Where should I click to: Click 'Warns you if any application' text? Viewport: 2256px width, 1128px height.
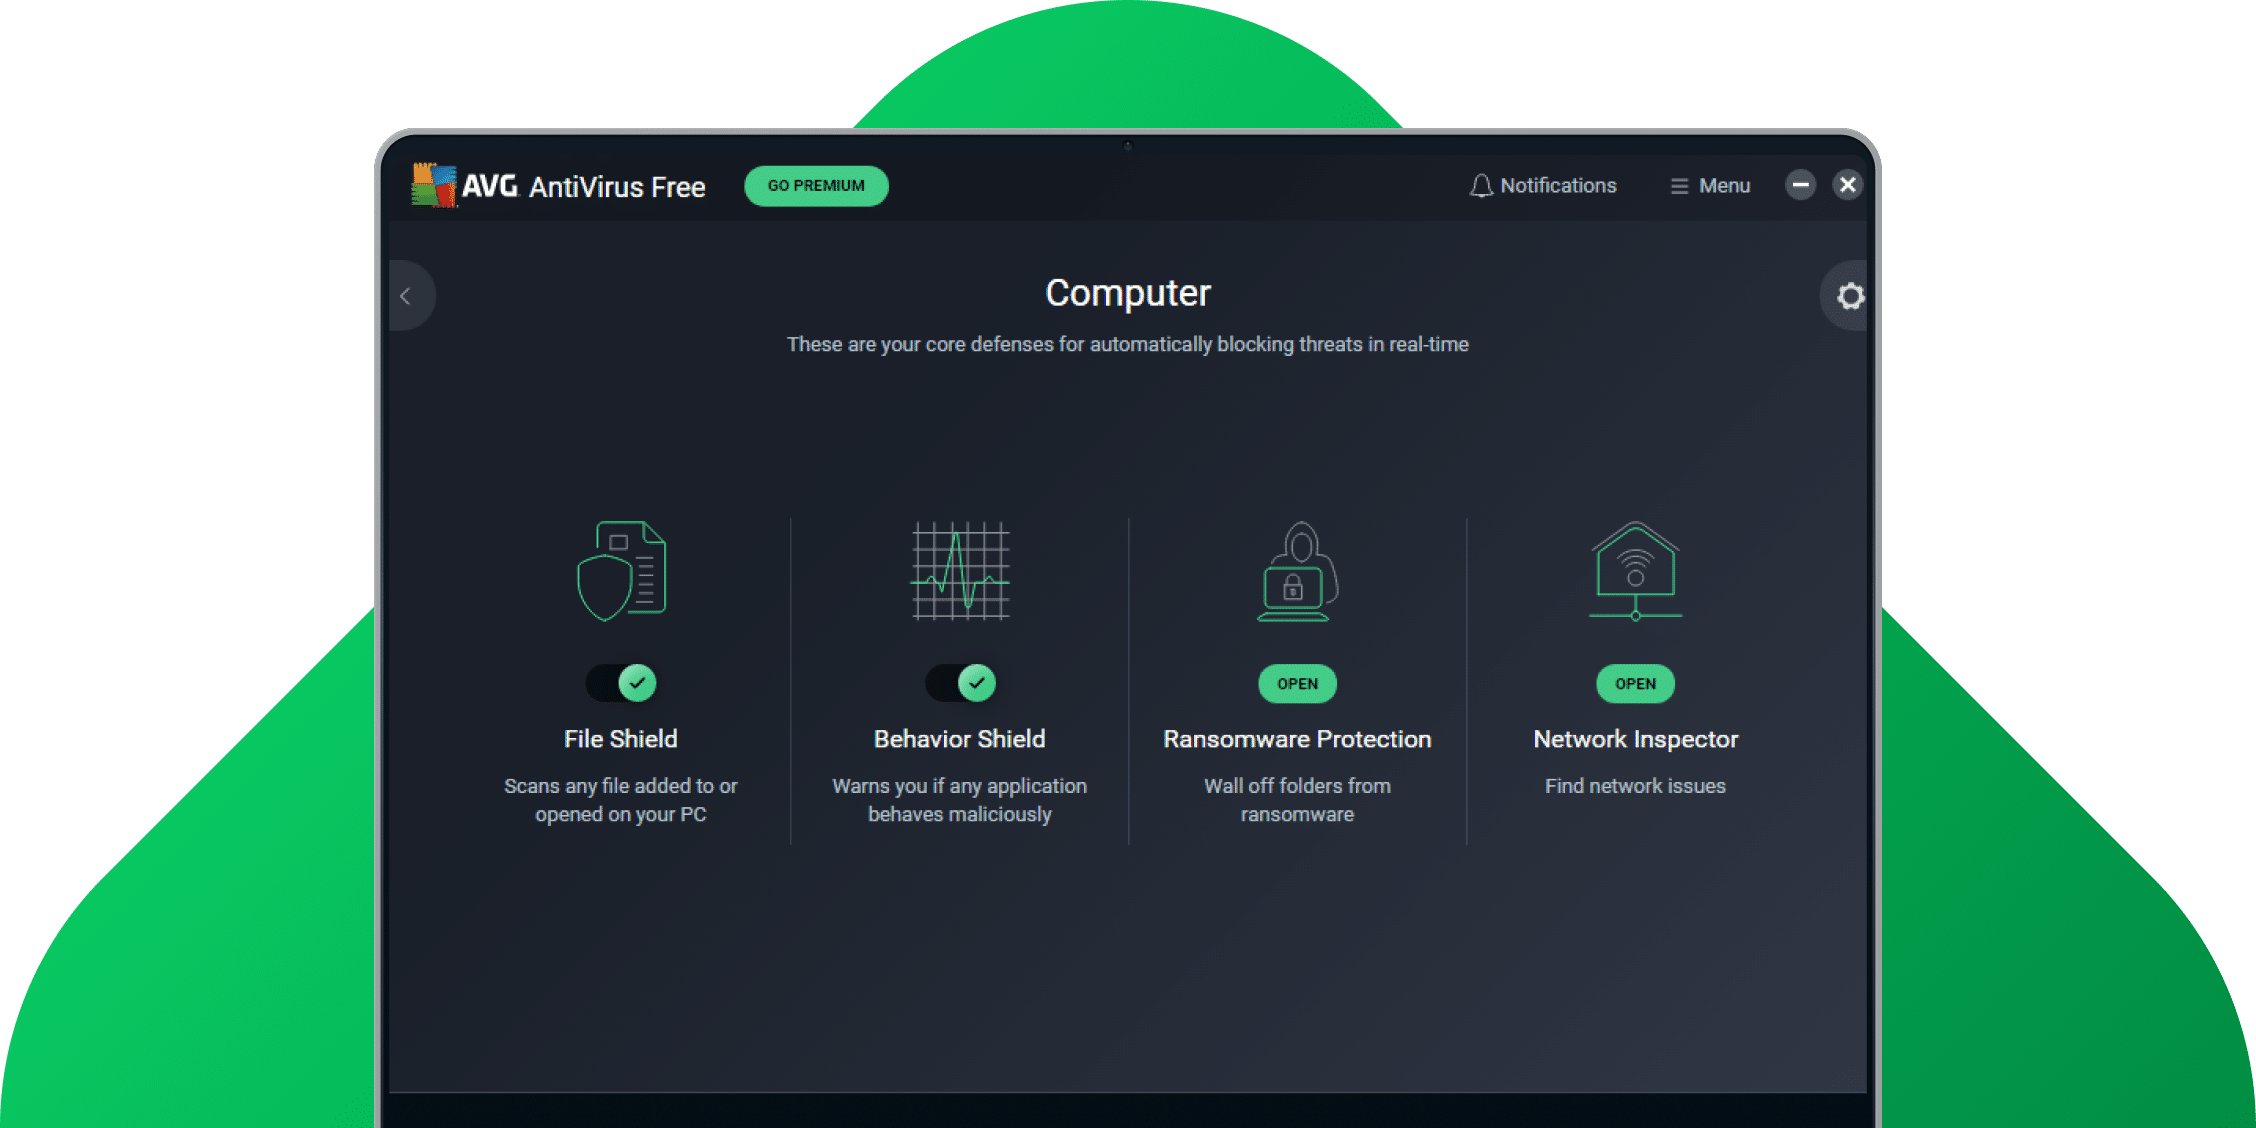click(960, 800)
